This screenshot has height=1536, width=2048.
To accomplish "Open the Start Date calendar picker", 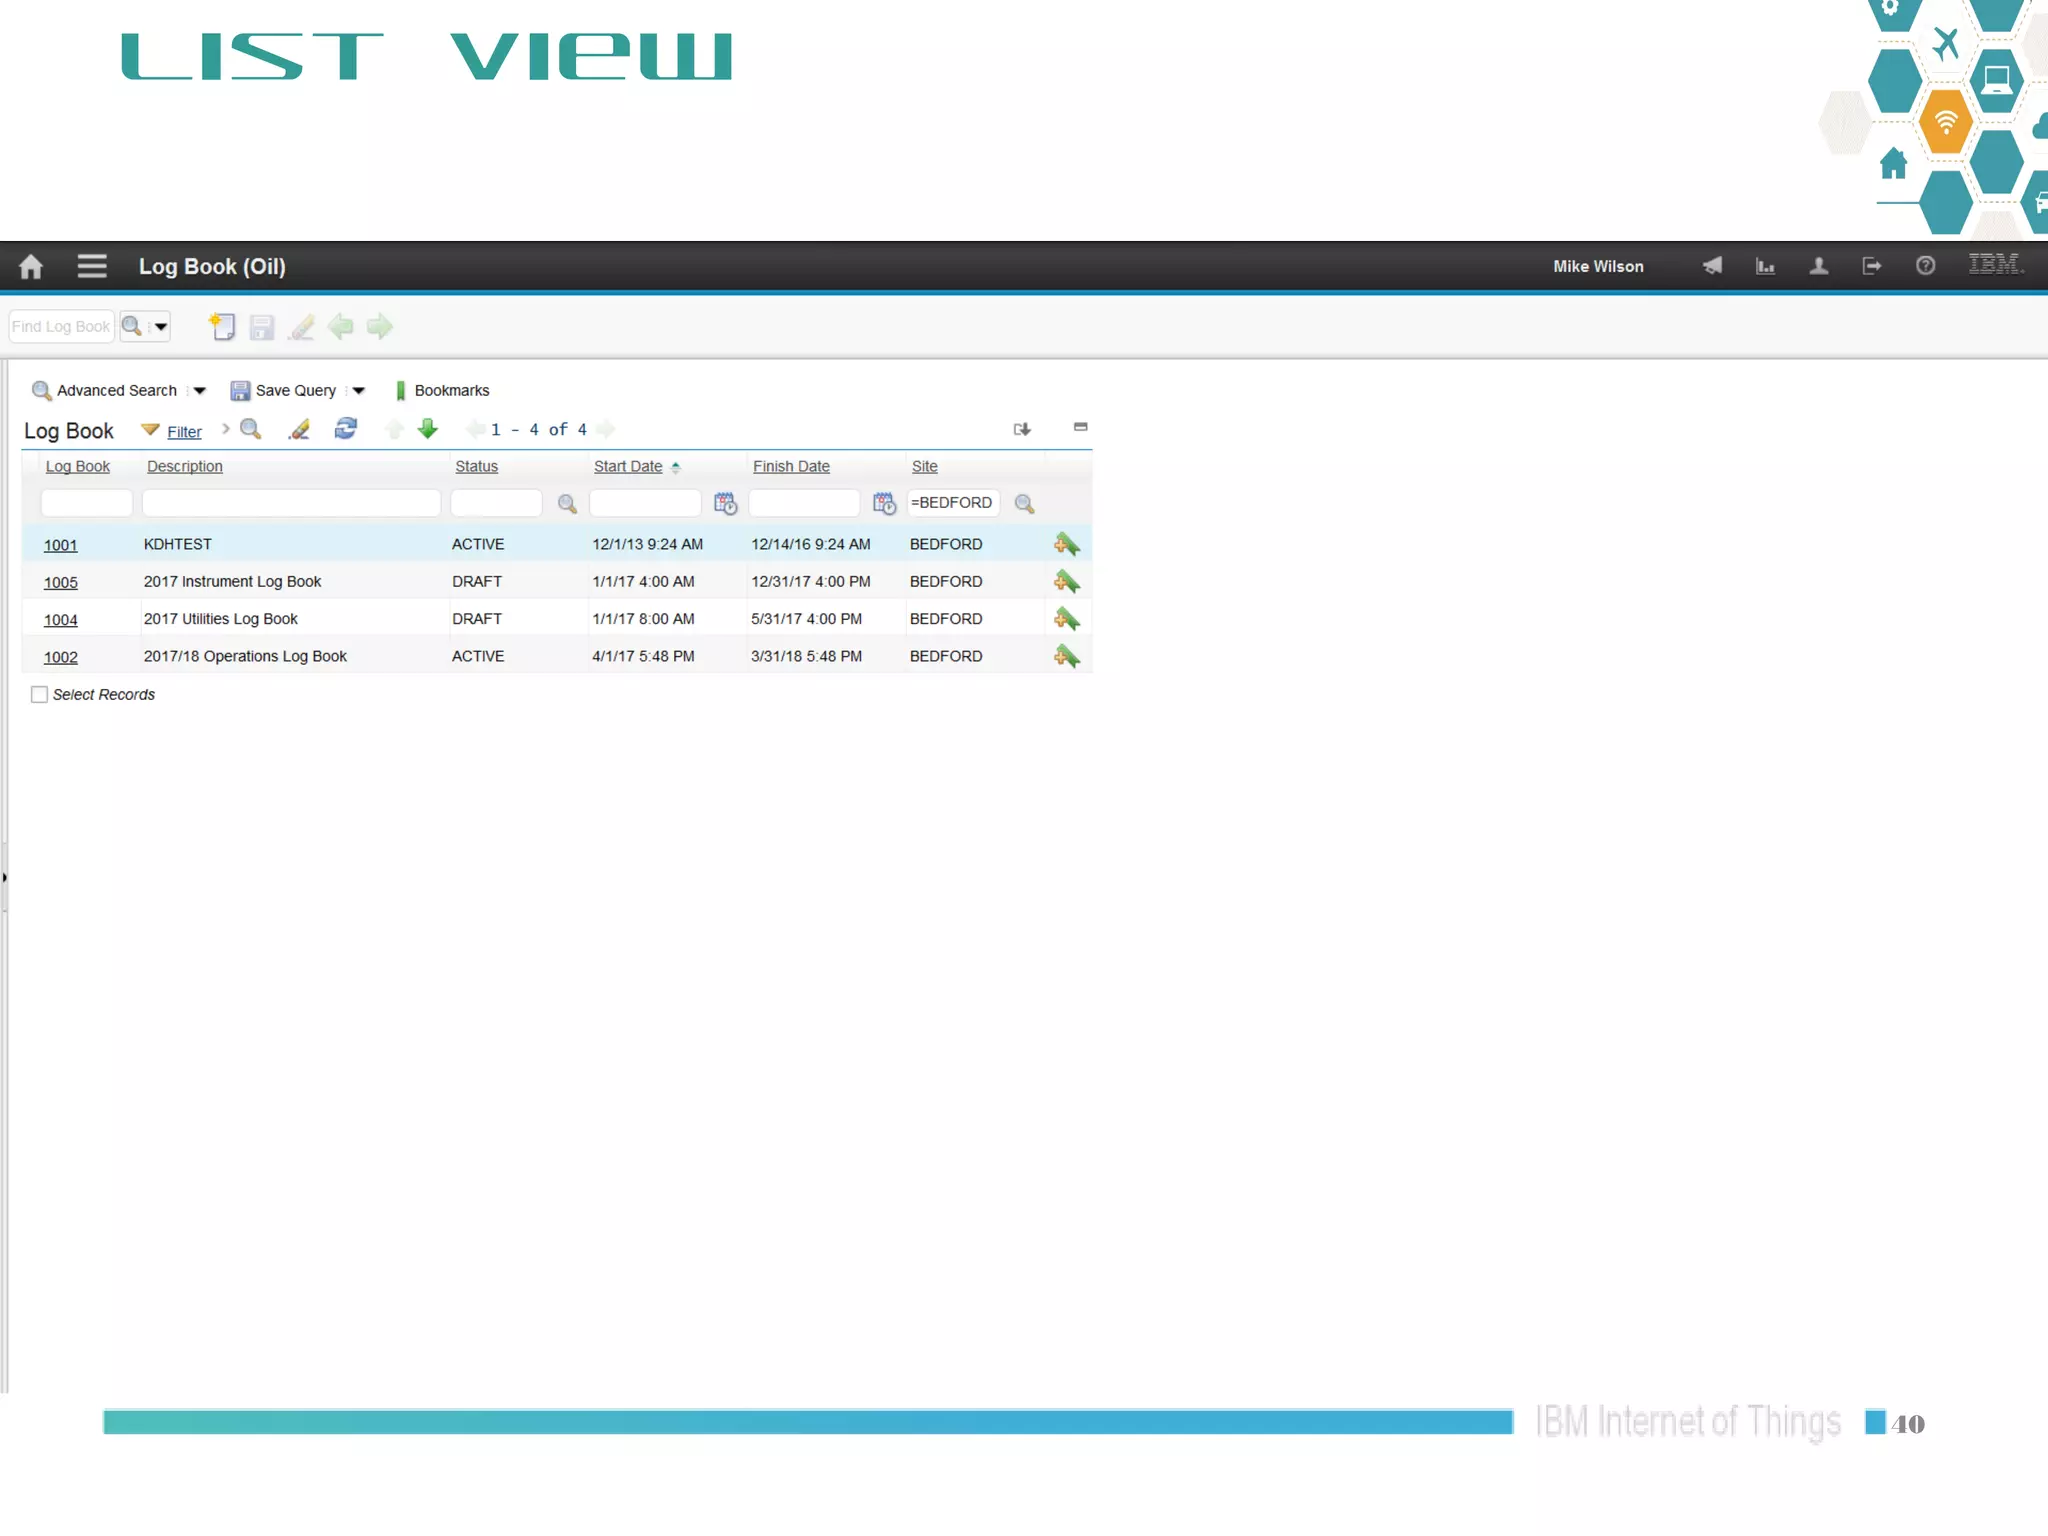I will click(725, 503).
